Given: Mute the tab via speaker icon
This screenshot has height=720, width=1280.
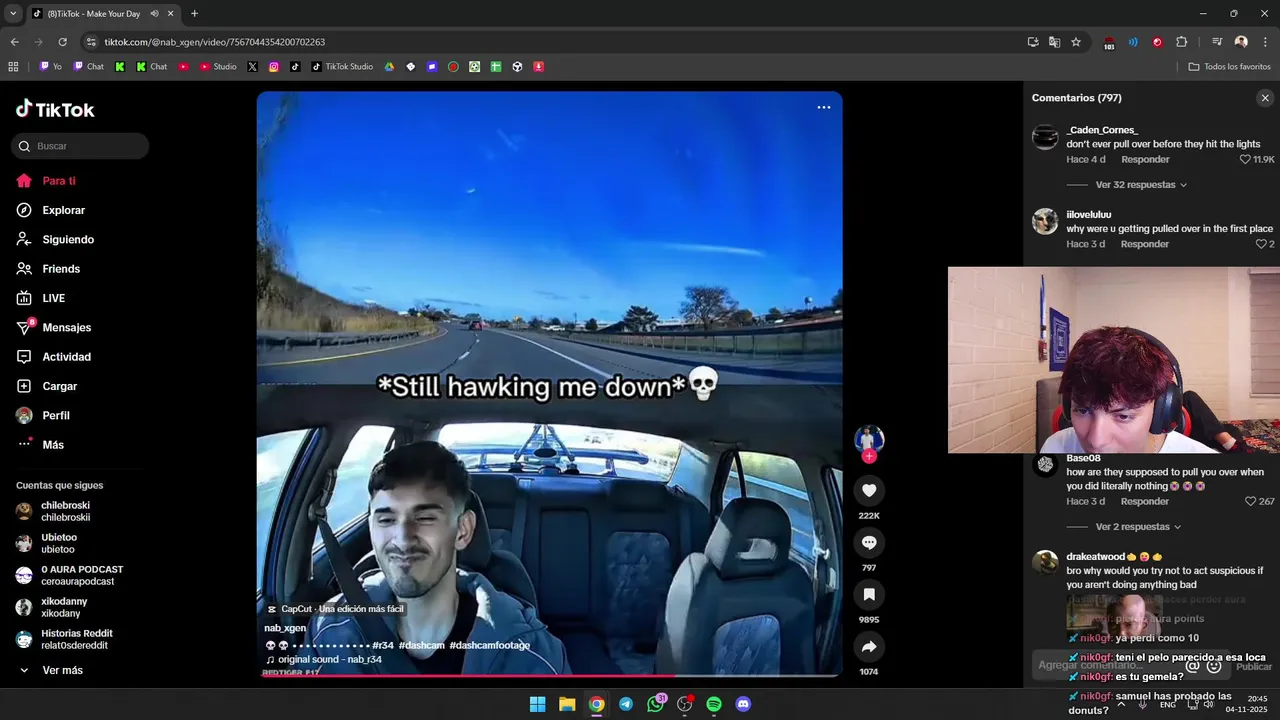Looking at the screenshot, I should click(155, 13).
